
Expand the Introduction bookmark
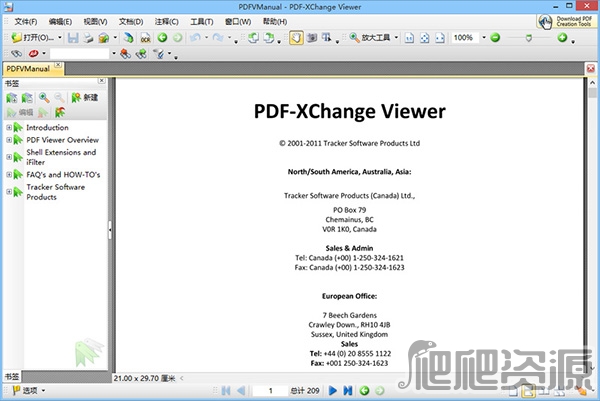pos(9,127)
